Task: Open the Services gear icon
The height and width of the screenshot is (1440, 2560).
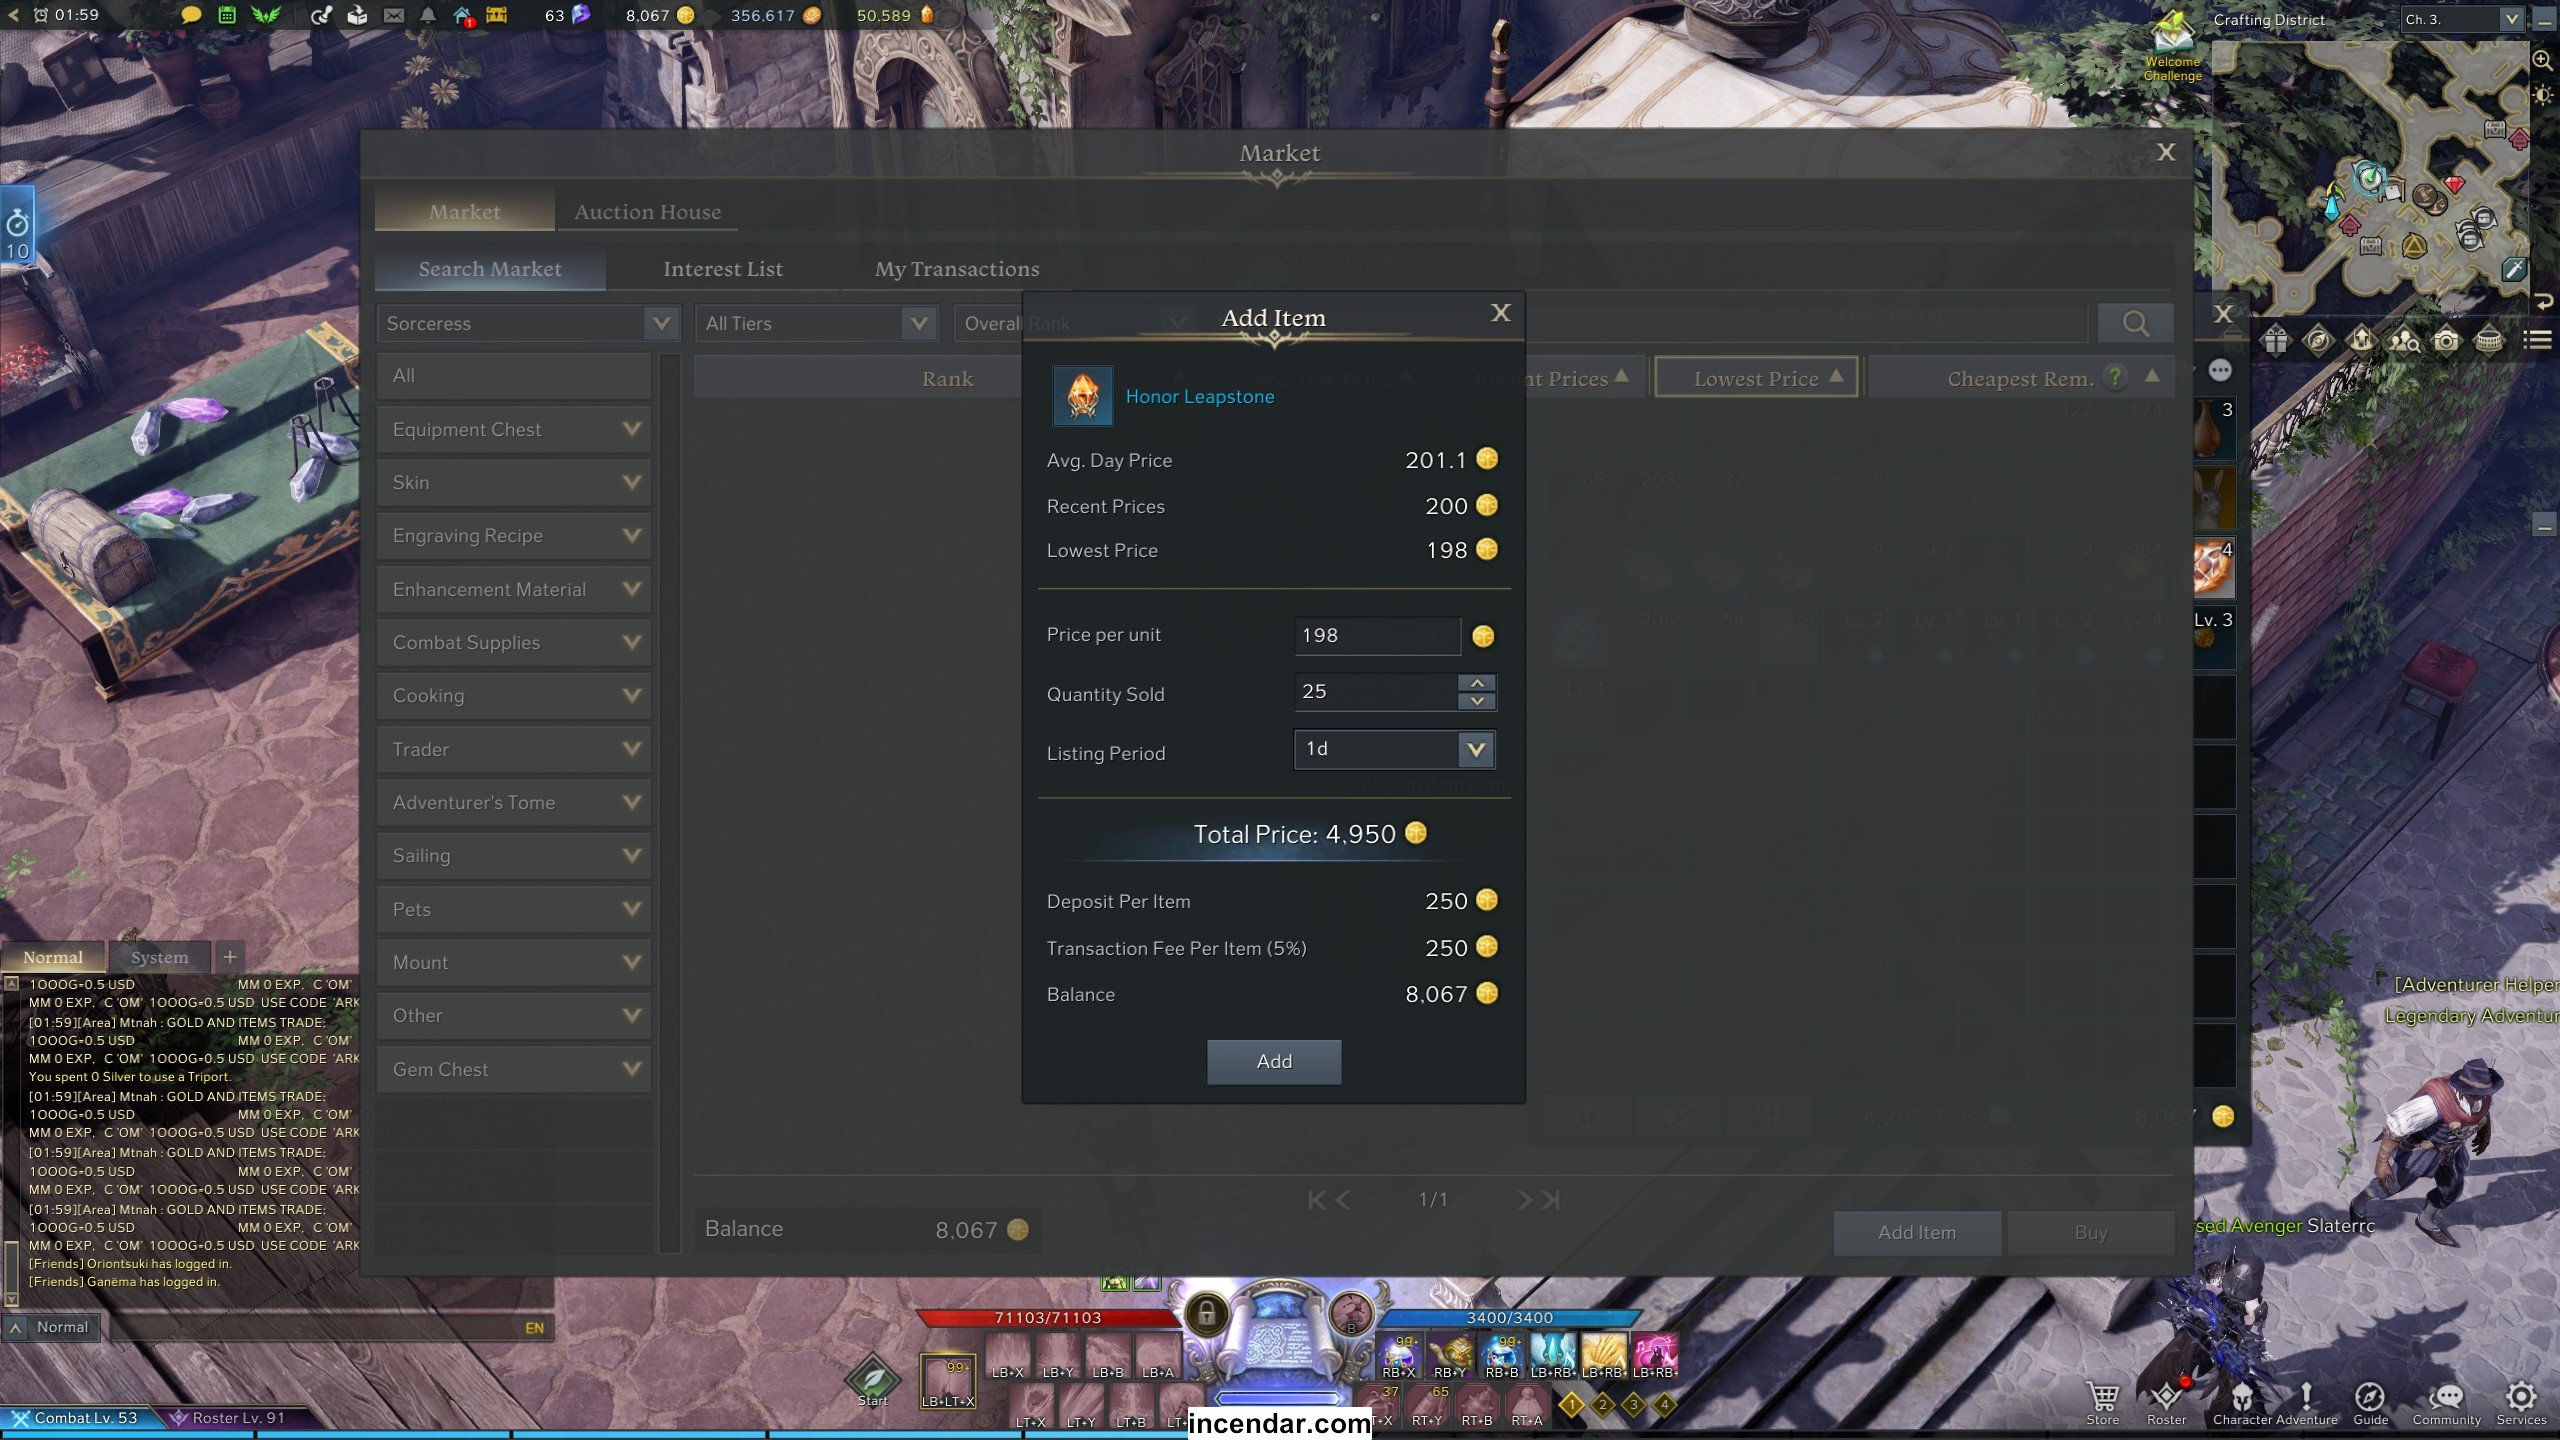Action: coord(2521,1401)
